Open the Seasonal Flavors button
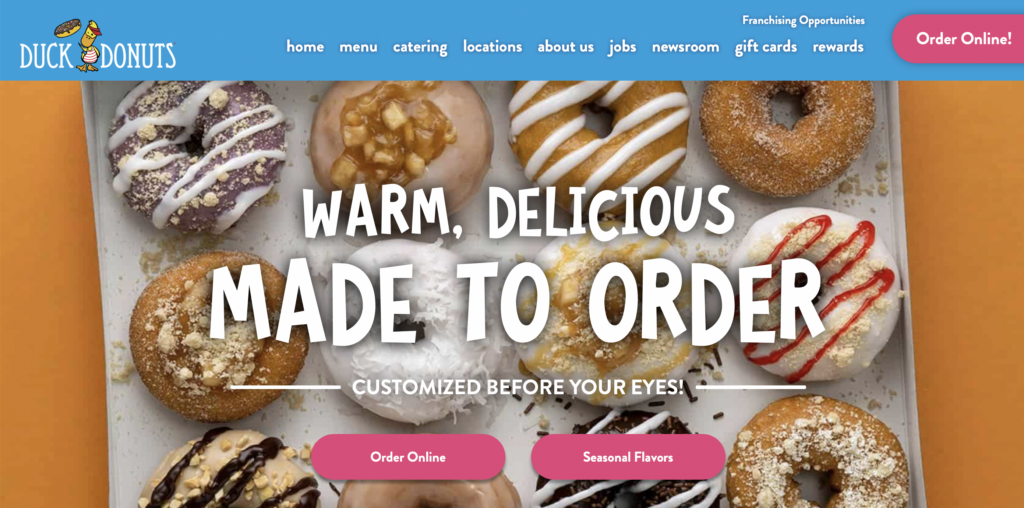This screenshot has width=1024, height=508. coord(628,457)
